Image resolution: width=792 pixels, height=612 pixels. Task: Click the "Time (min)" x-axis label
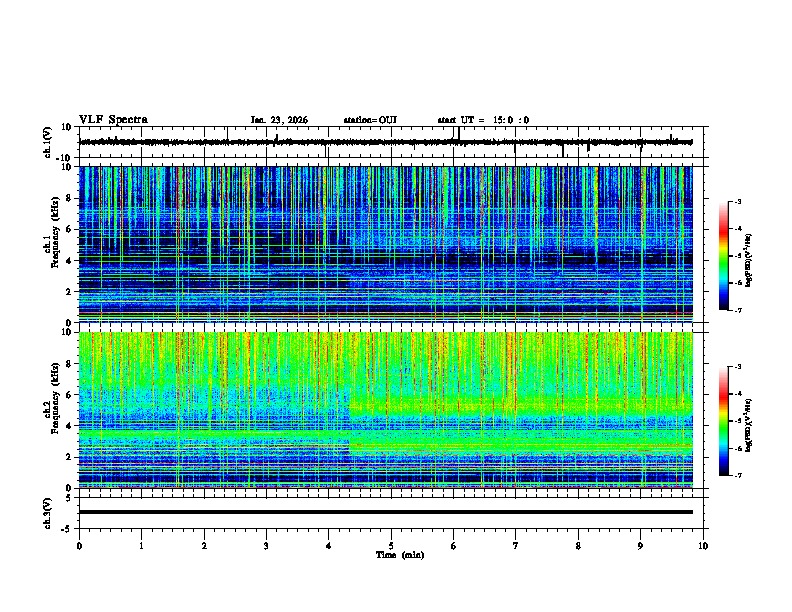pyautogui.click(x=400, y=555)
